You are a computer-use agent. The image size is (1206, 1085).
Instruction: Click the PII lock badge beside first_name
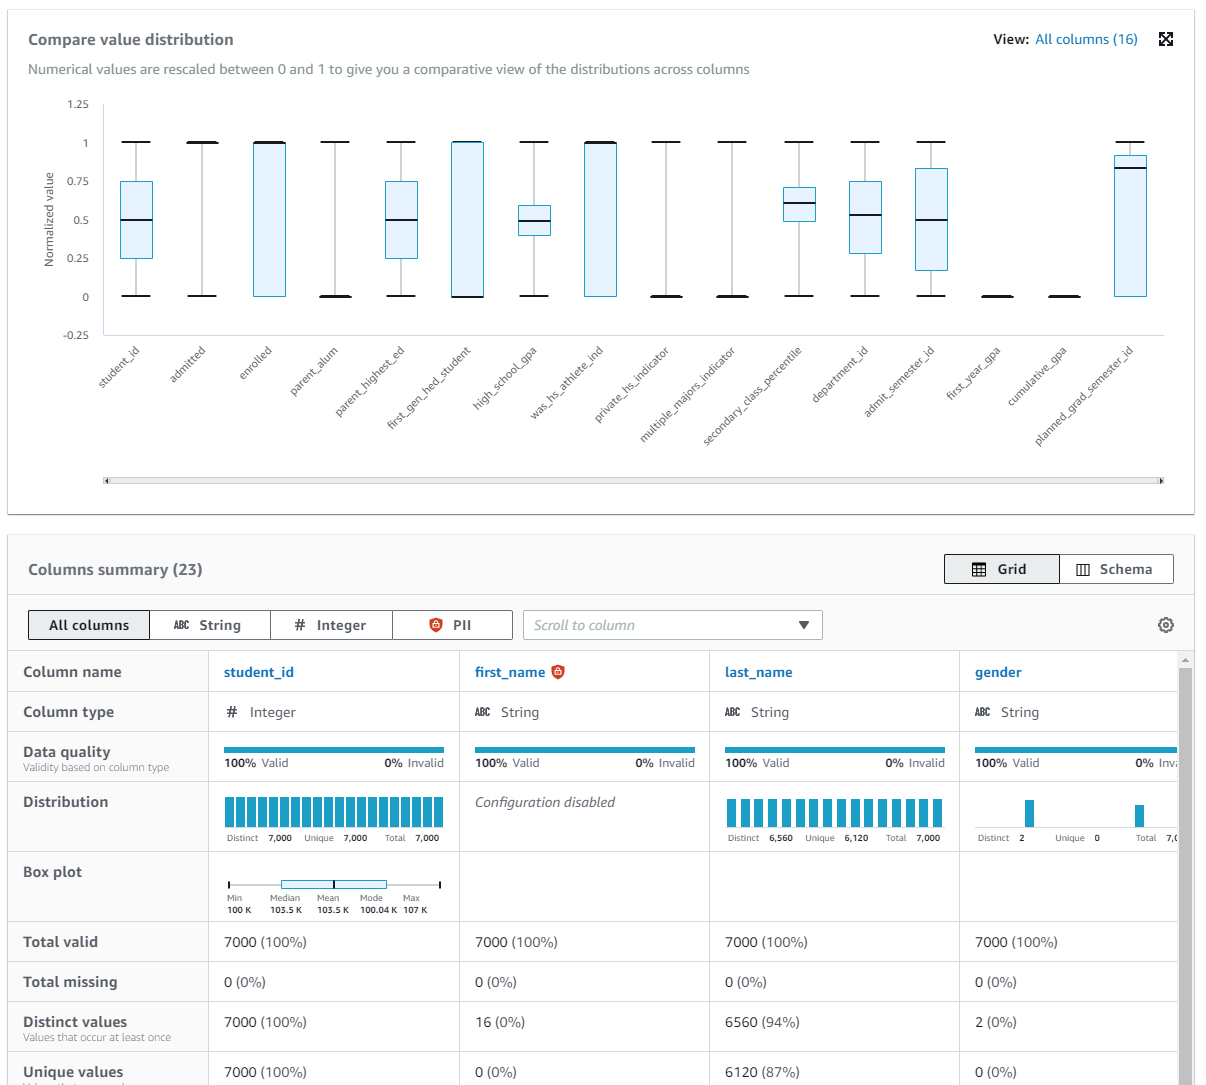click(558, 672)
